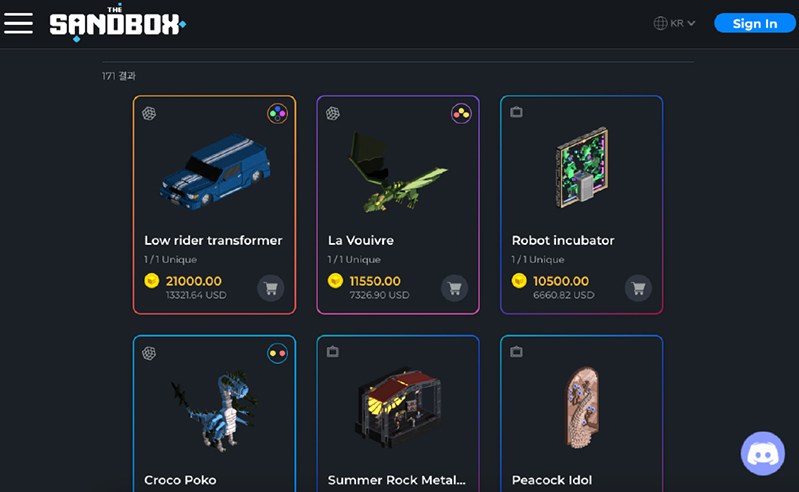Open the Discord chat bubble

[x=762, y=453]
